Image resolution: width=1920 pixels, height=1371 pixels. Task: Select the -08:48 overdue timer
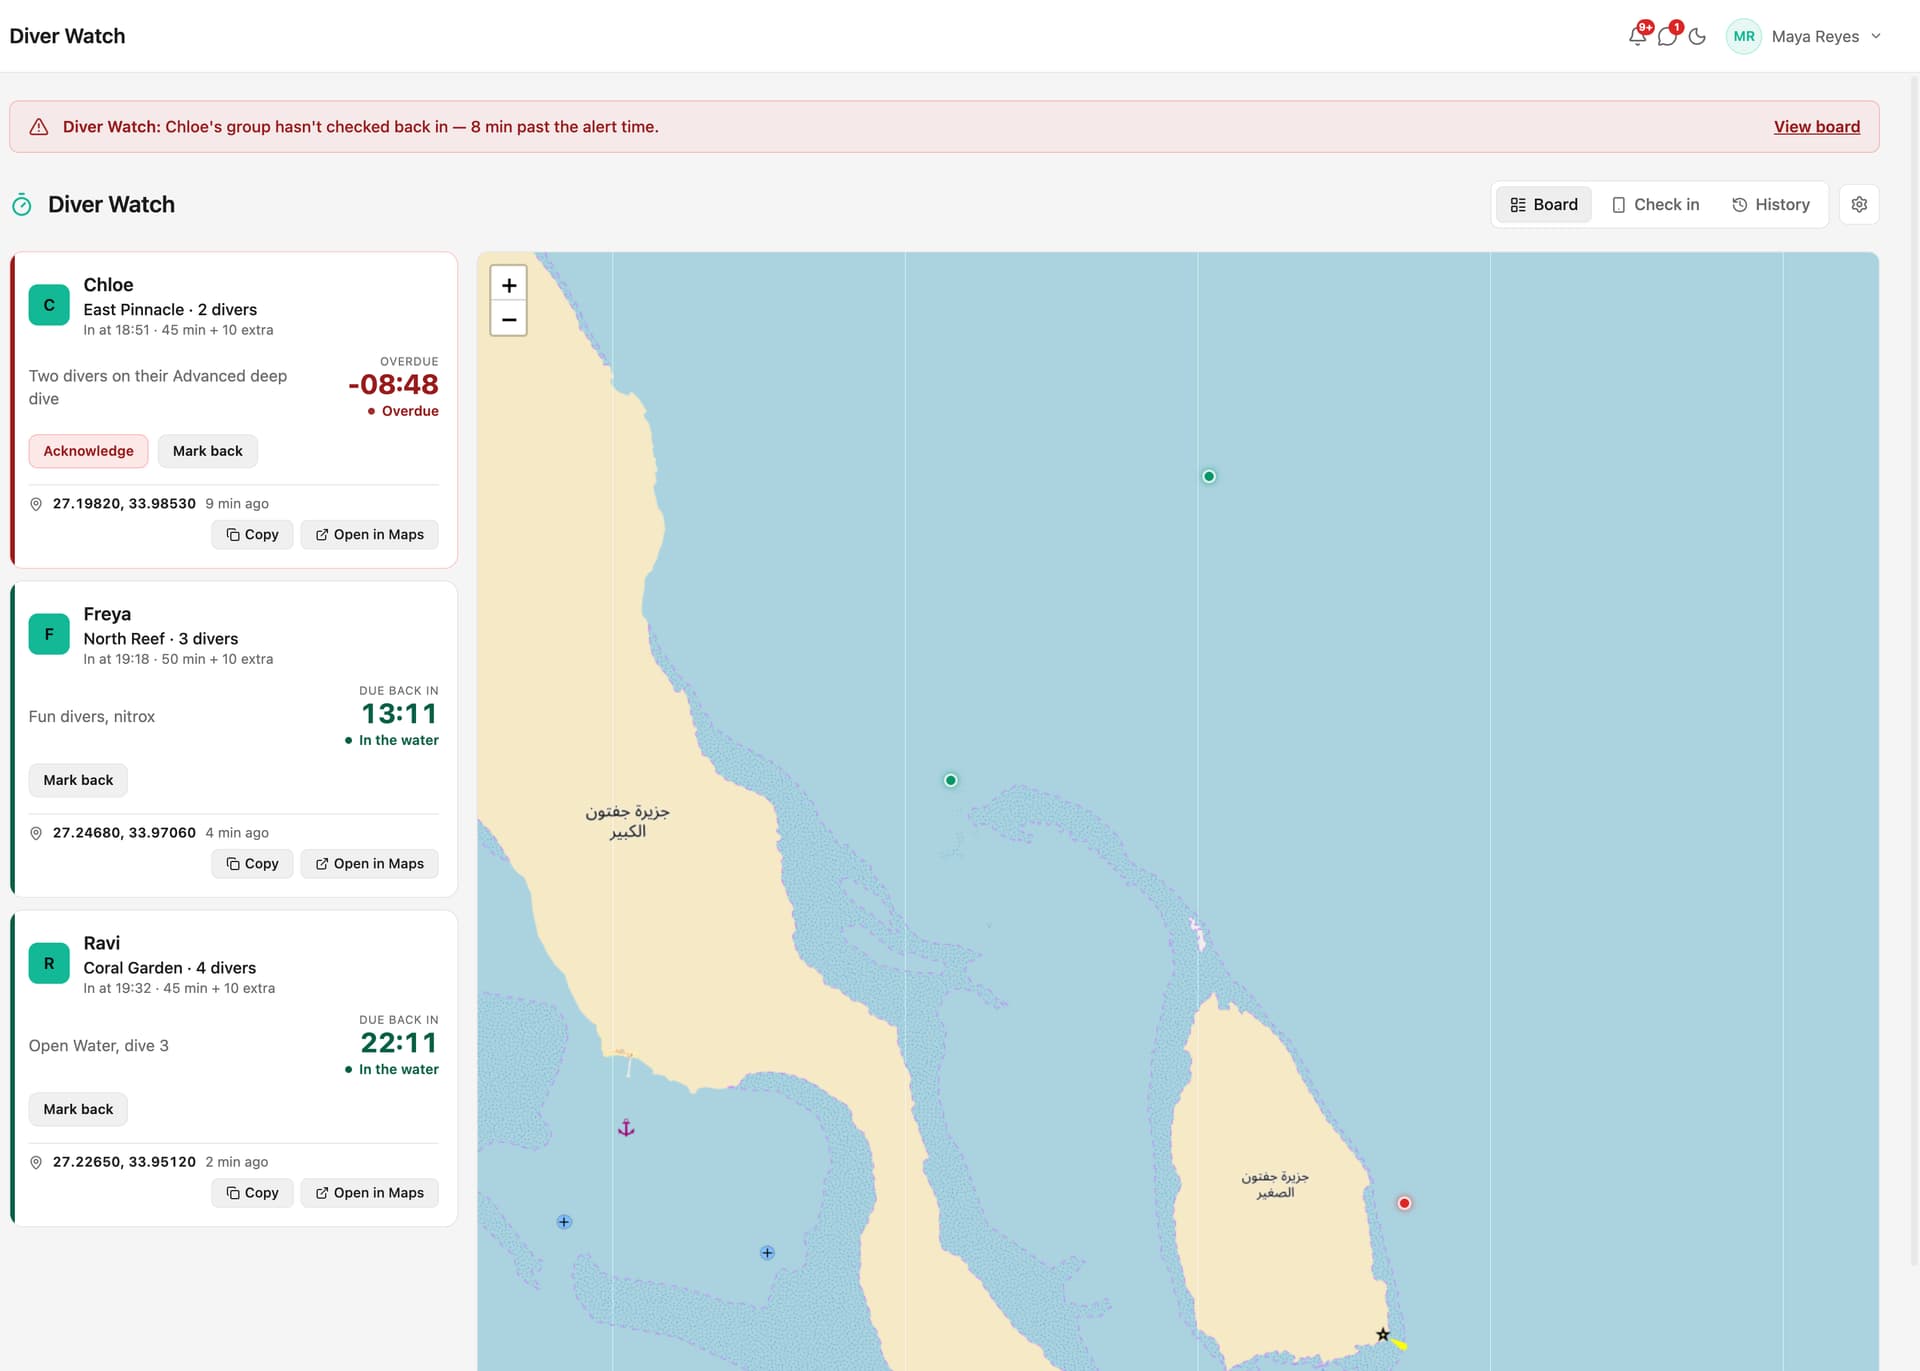(393, 384)
